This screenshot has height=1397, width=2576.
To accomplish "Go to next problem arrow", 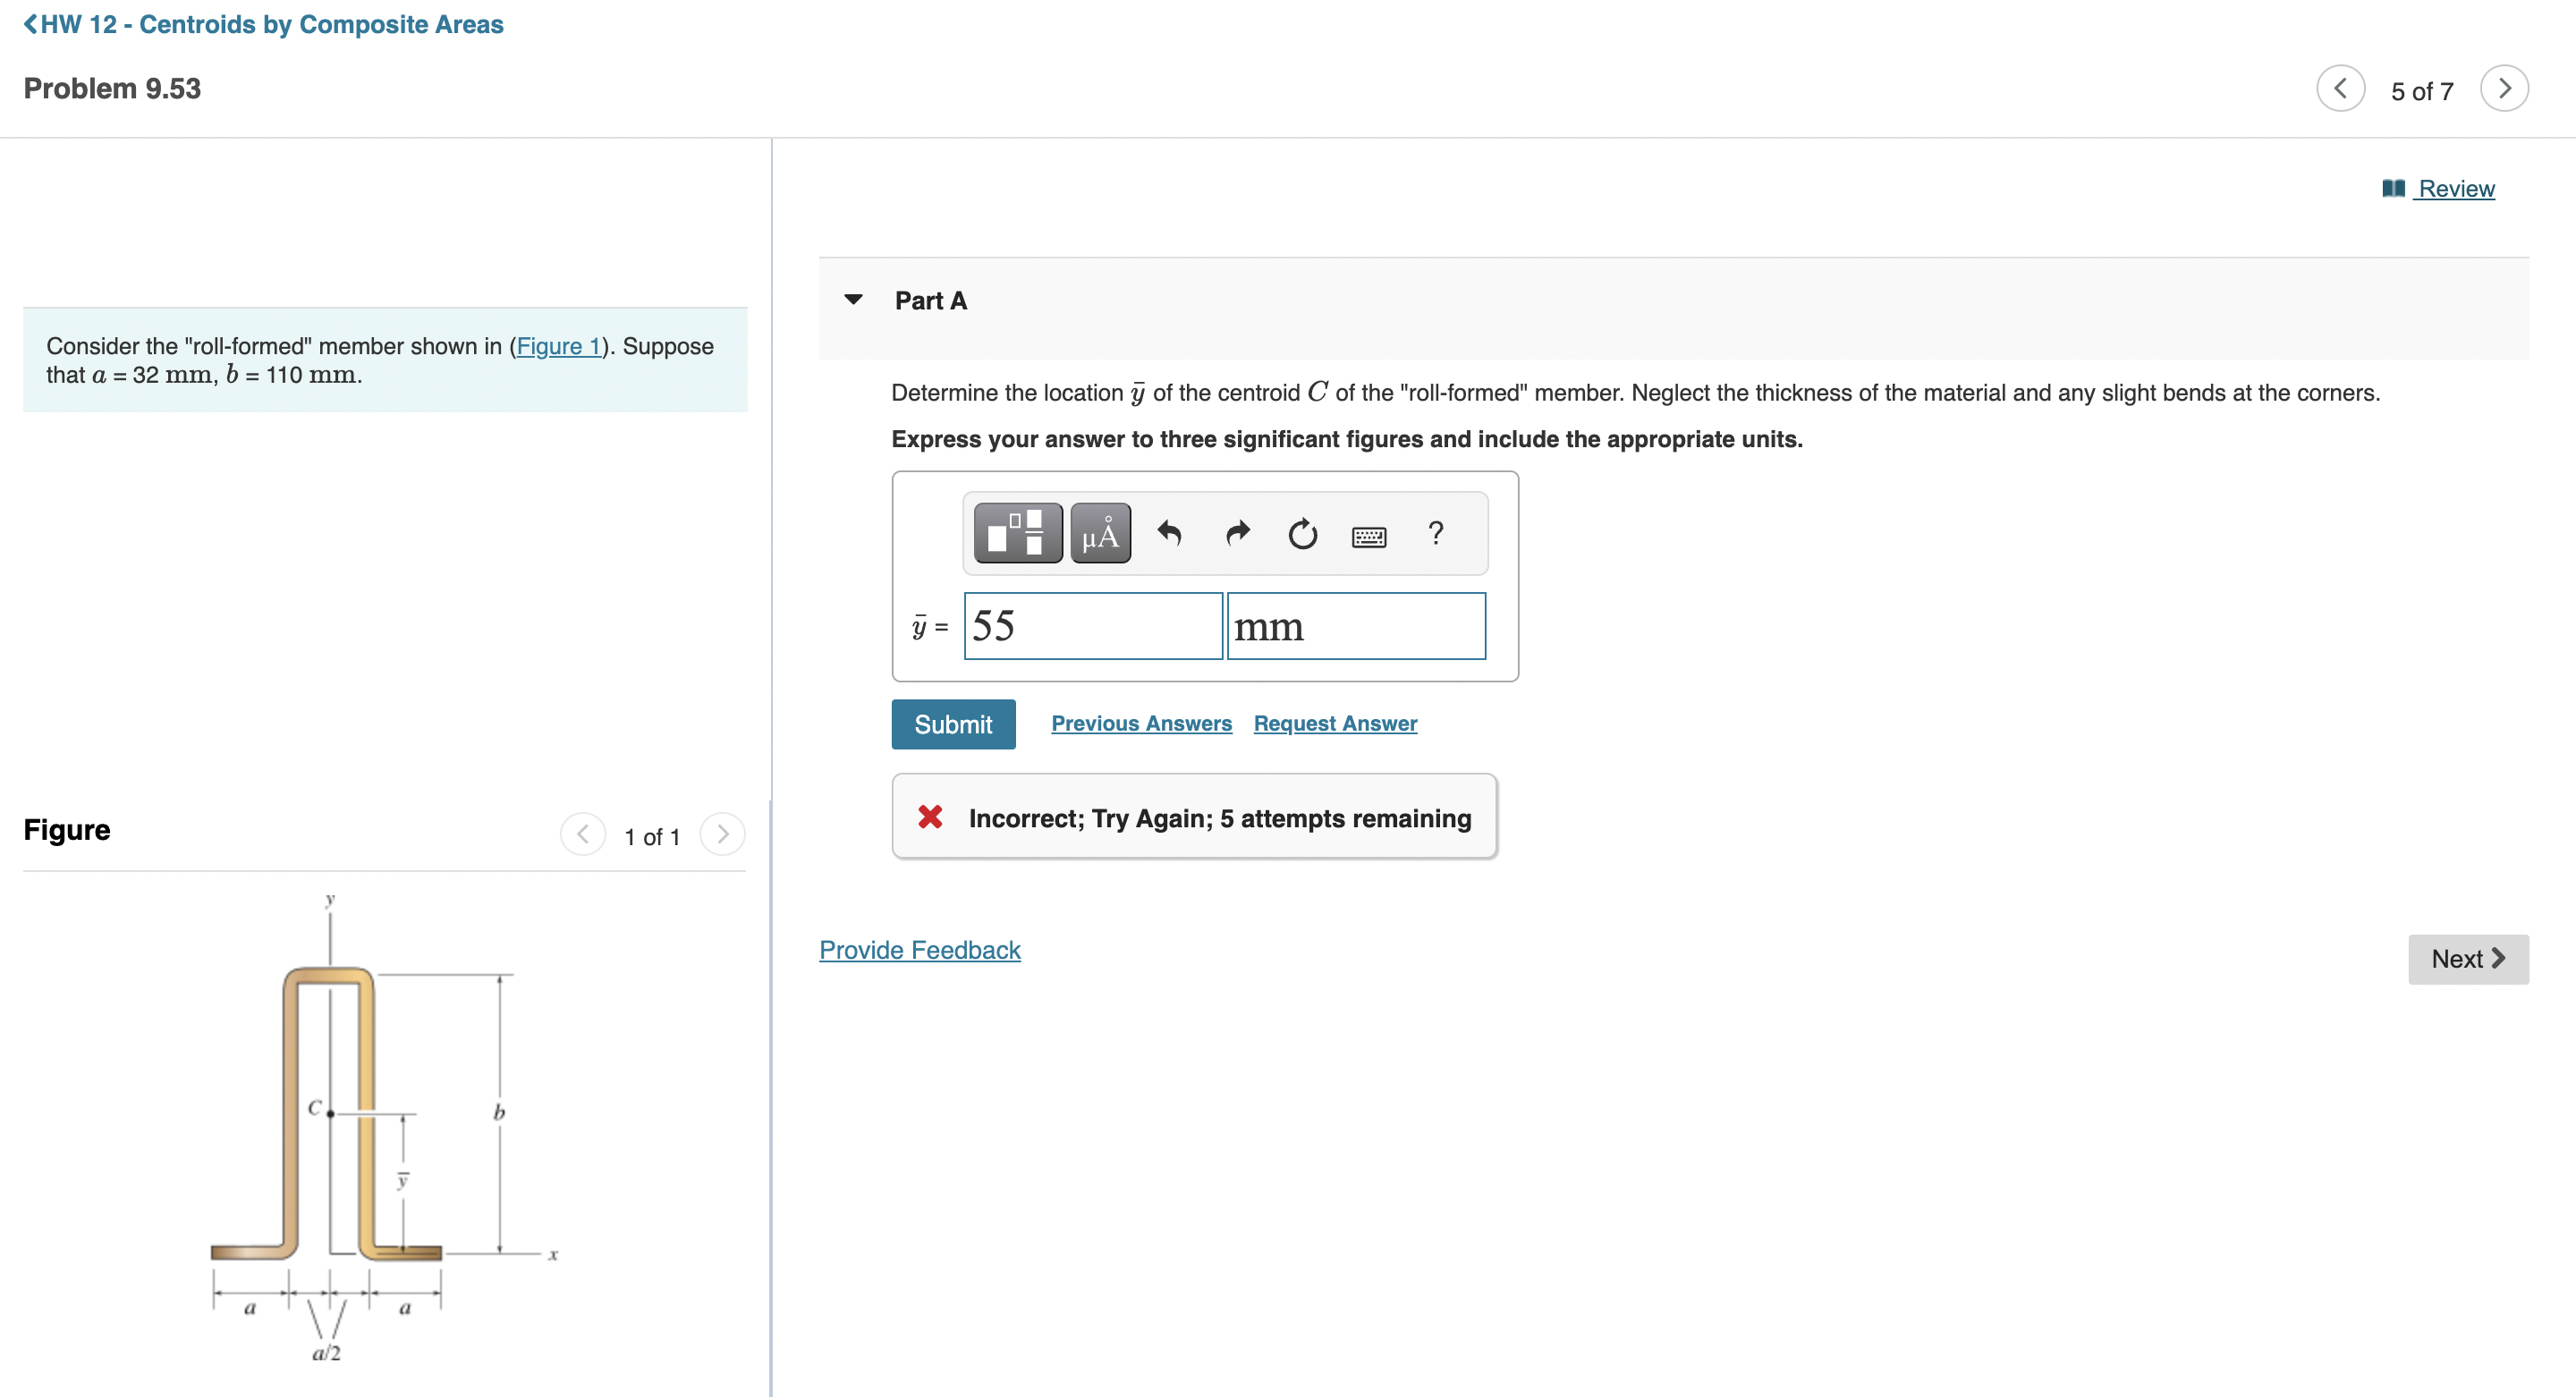I will coord(2503,89).
